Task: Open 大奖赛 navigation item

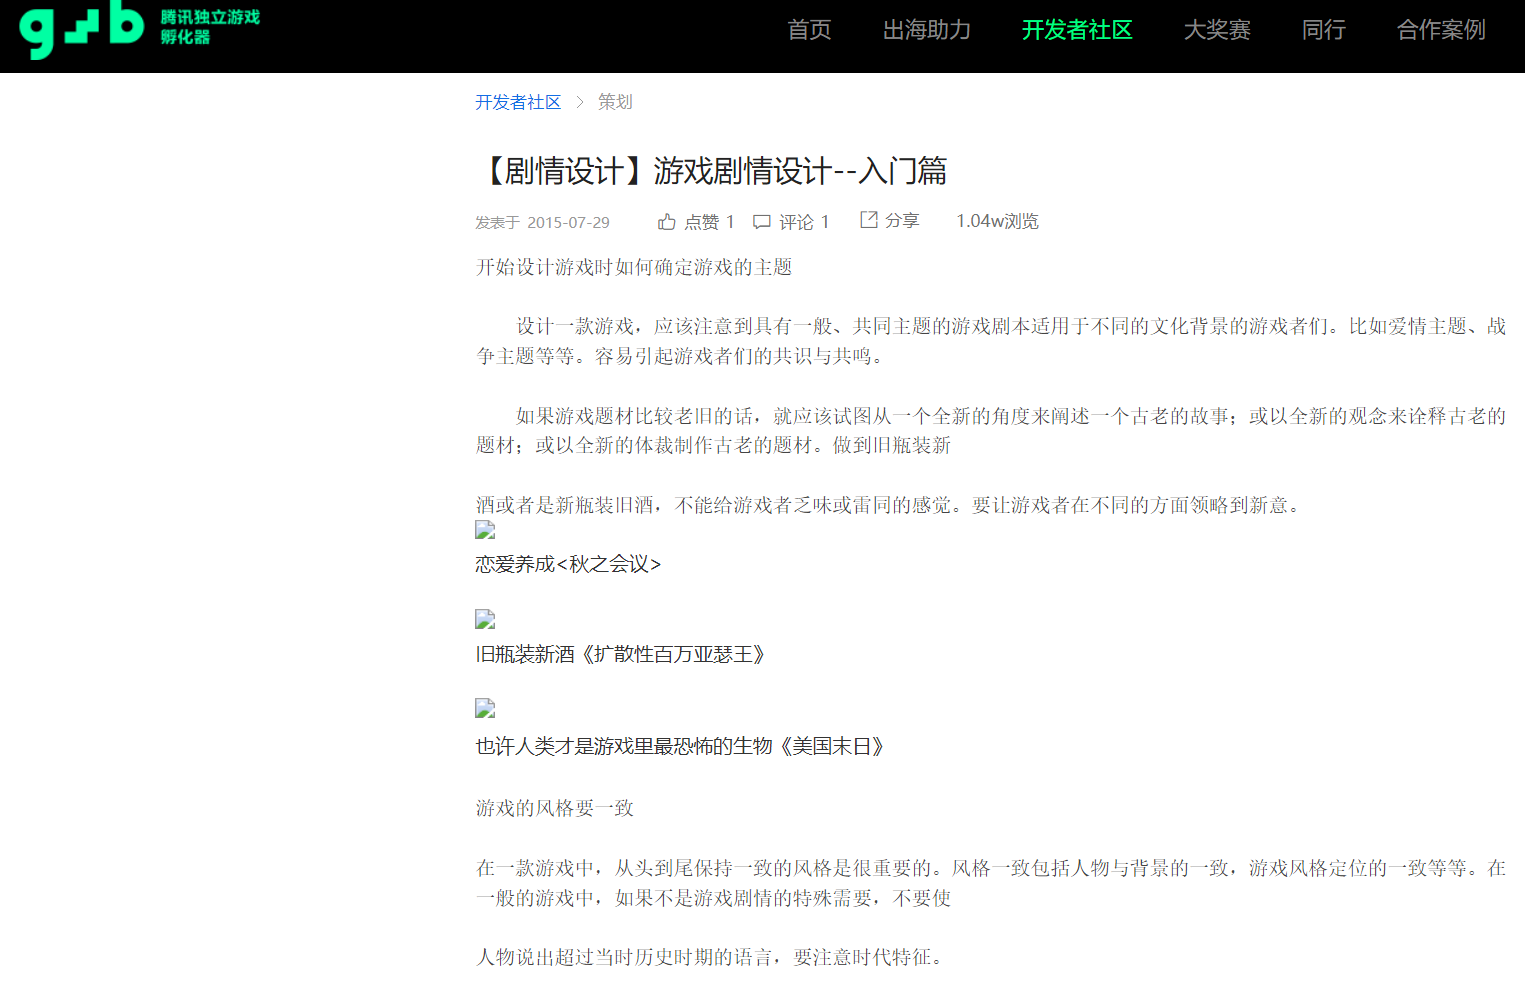Action: click(x=1217, y=30)
